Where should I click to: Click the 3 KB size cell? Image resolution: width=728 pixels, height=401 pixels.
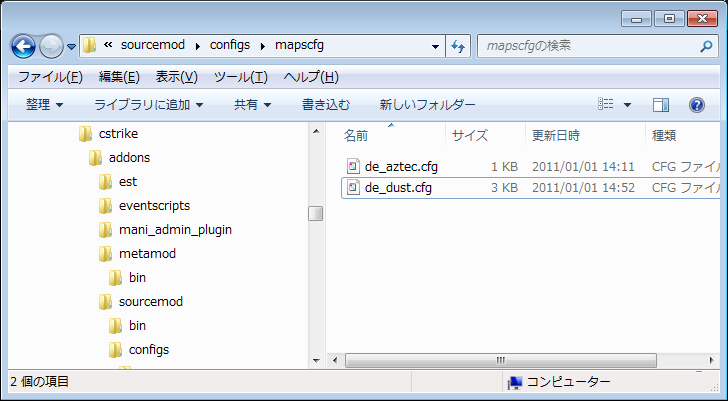[x=504, y=188]
